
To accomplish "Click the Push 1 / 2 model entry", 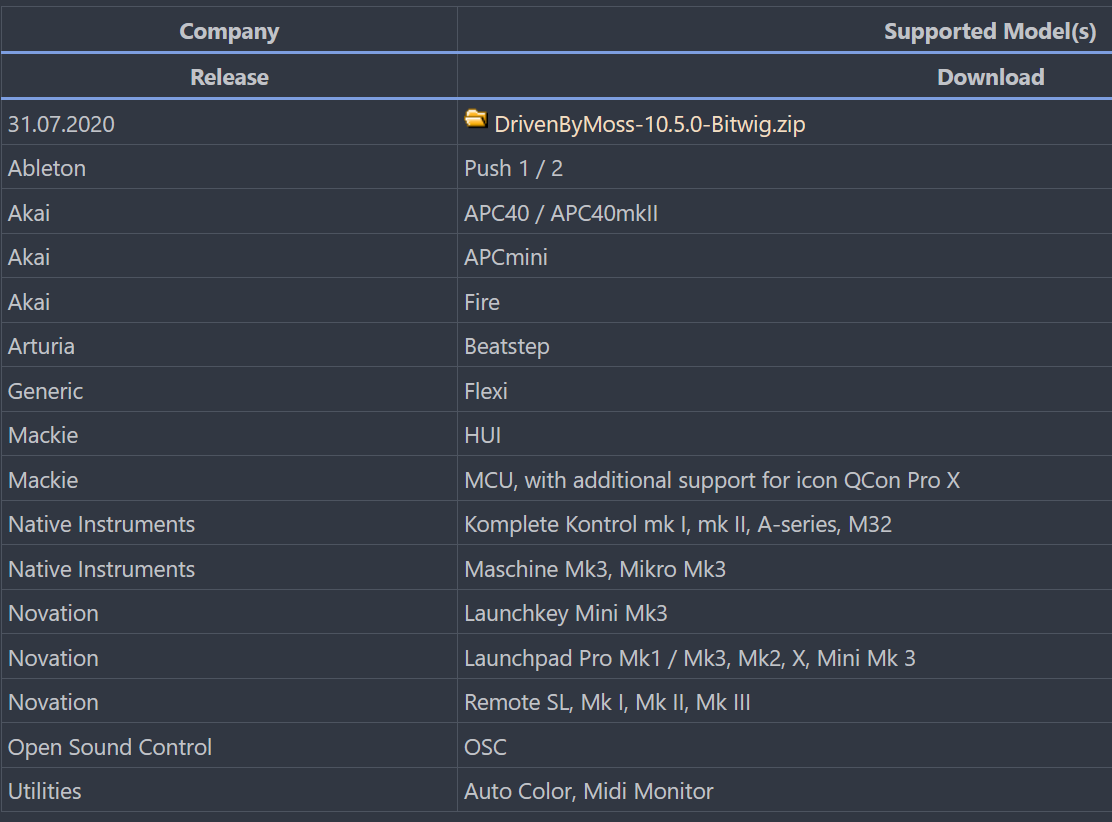I will coord(513,168).
